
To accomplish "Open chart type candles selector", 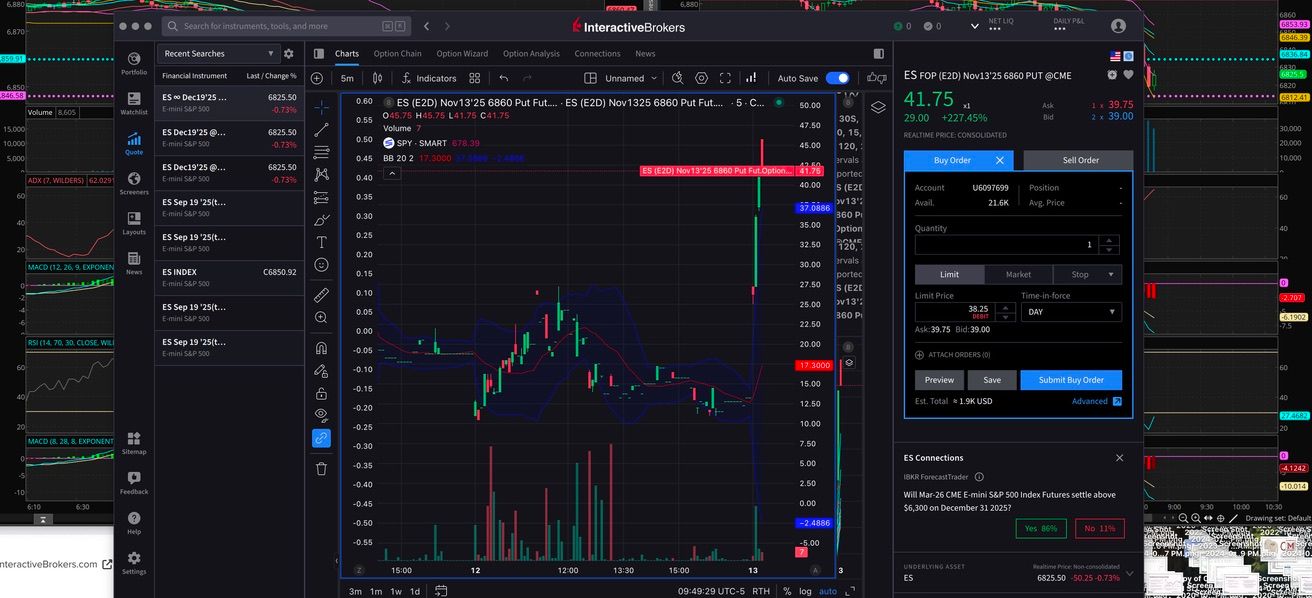I will tap(378, 78).
